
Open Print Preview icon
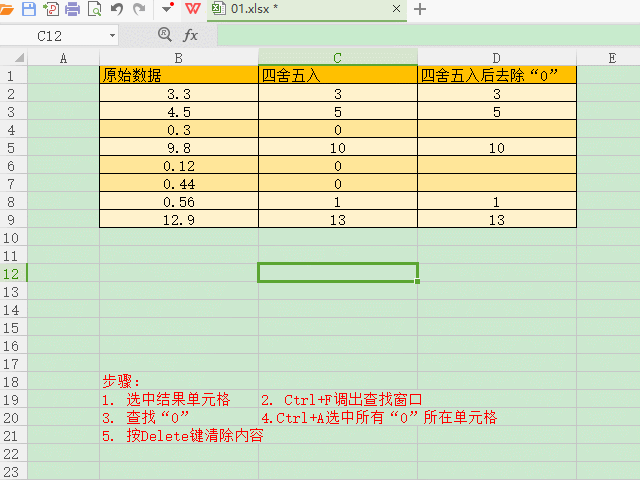pyautogui.click(x=95, y=9)
